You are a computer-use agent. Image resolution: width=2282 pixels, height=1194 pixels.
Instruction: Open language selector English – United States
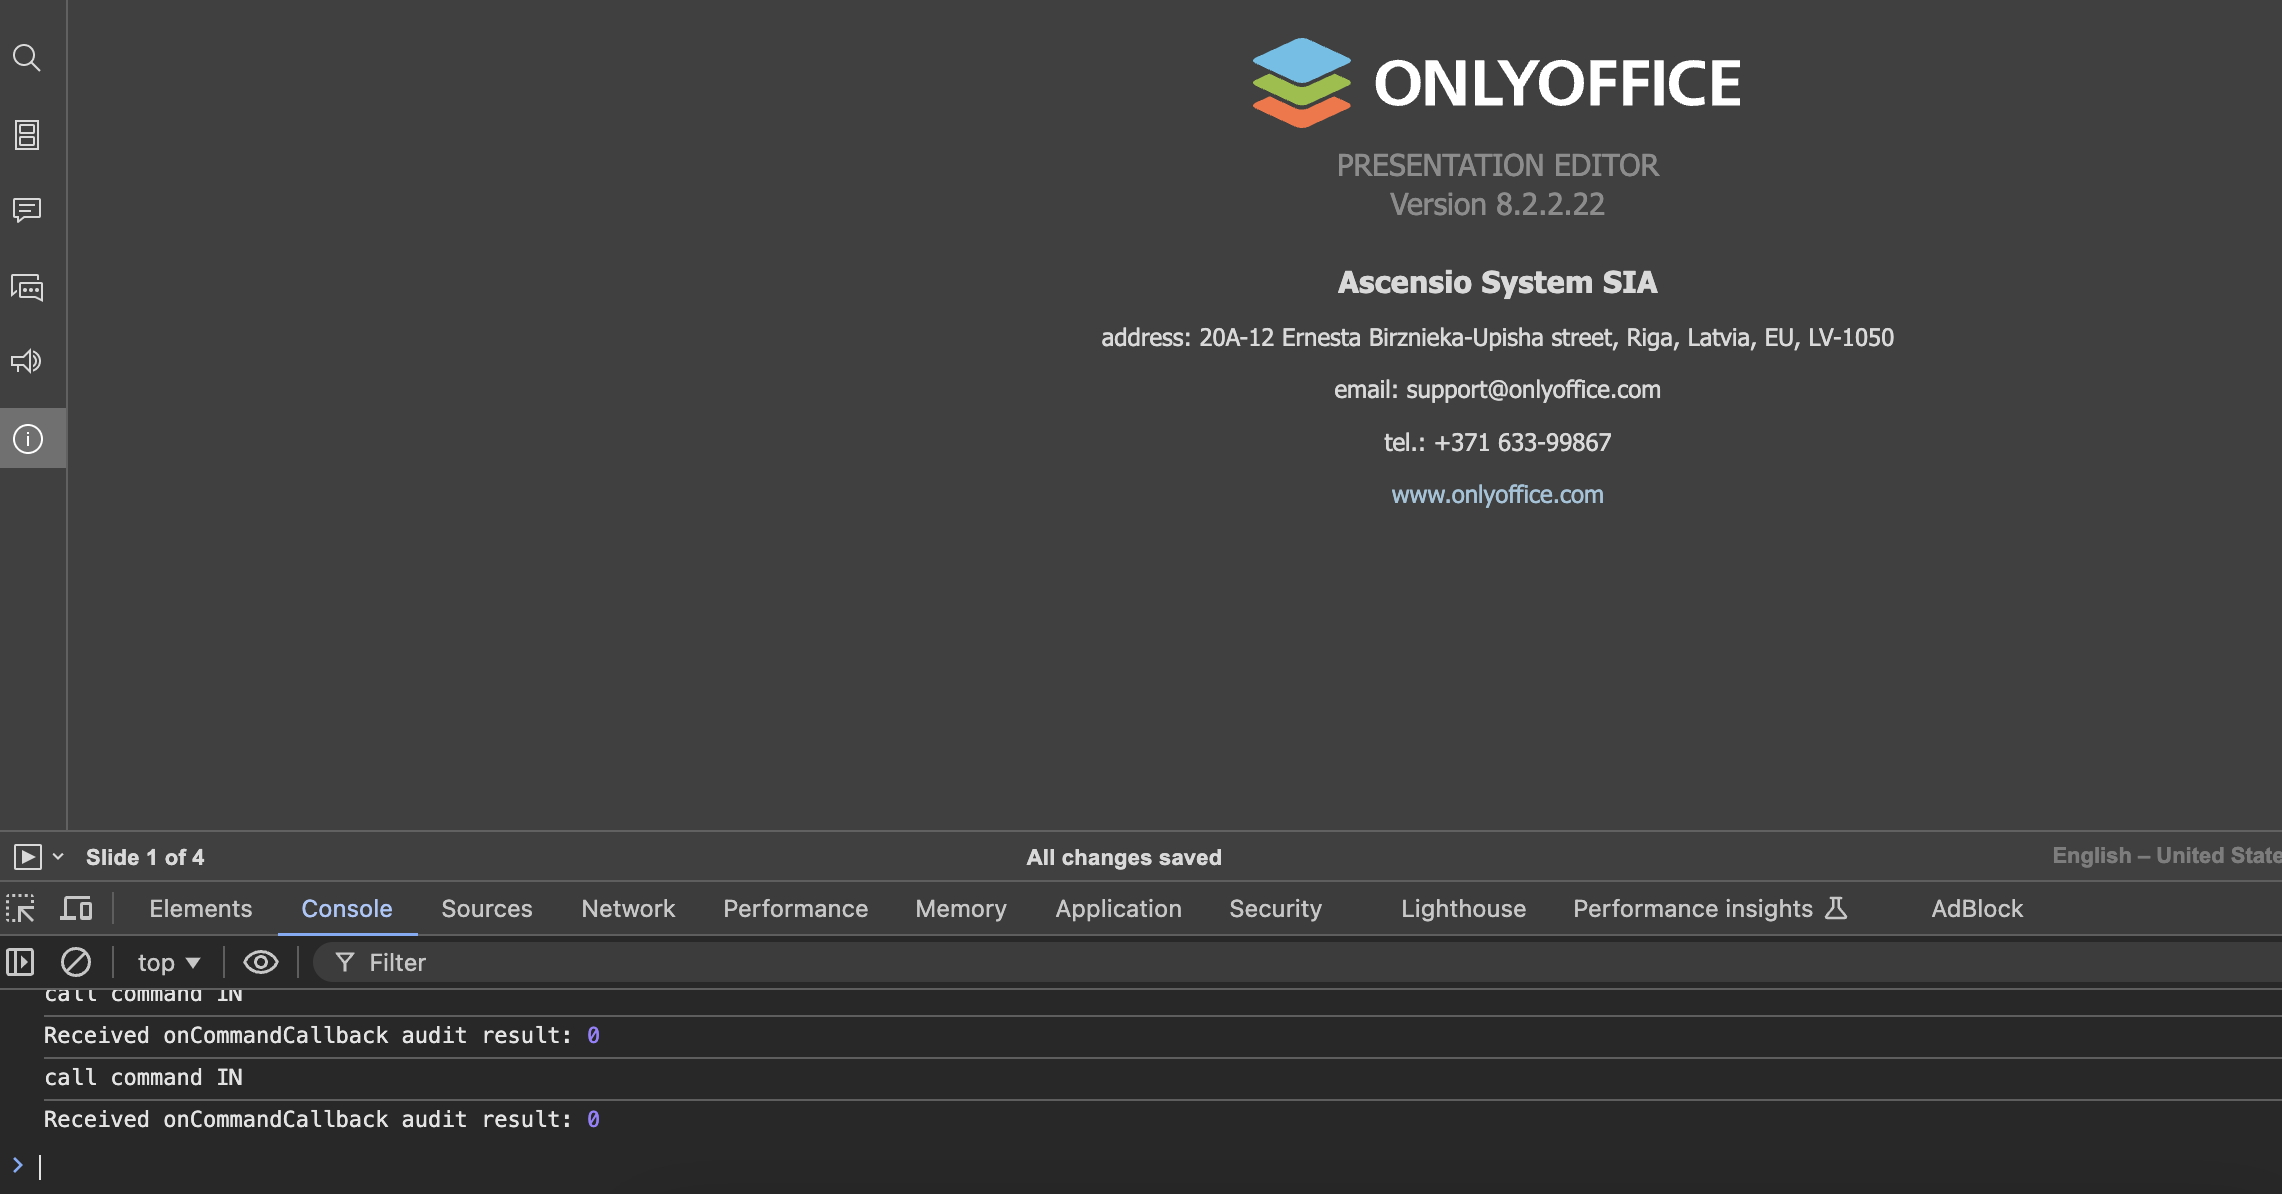[2167, 856]
